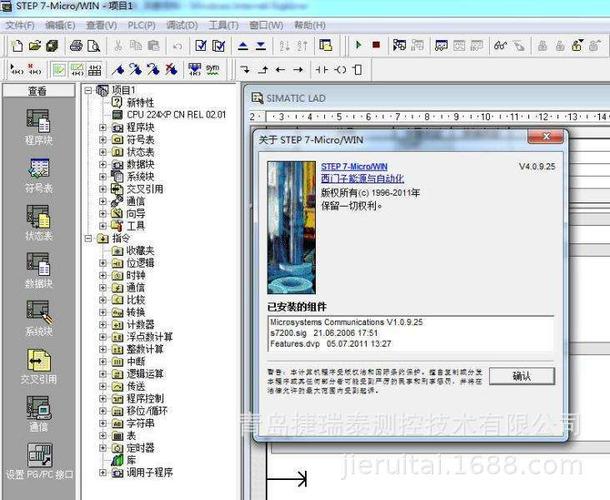Click the Line Down ladder tool
The width and height of the screenshot is (610, 500).
(x=245, y=70)
